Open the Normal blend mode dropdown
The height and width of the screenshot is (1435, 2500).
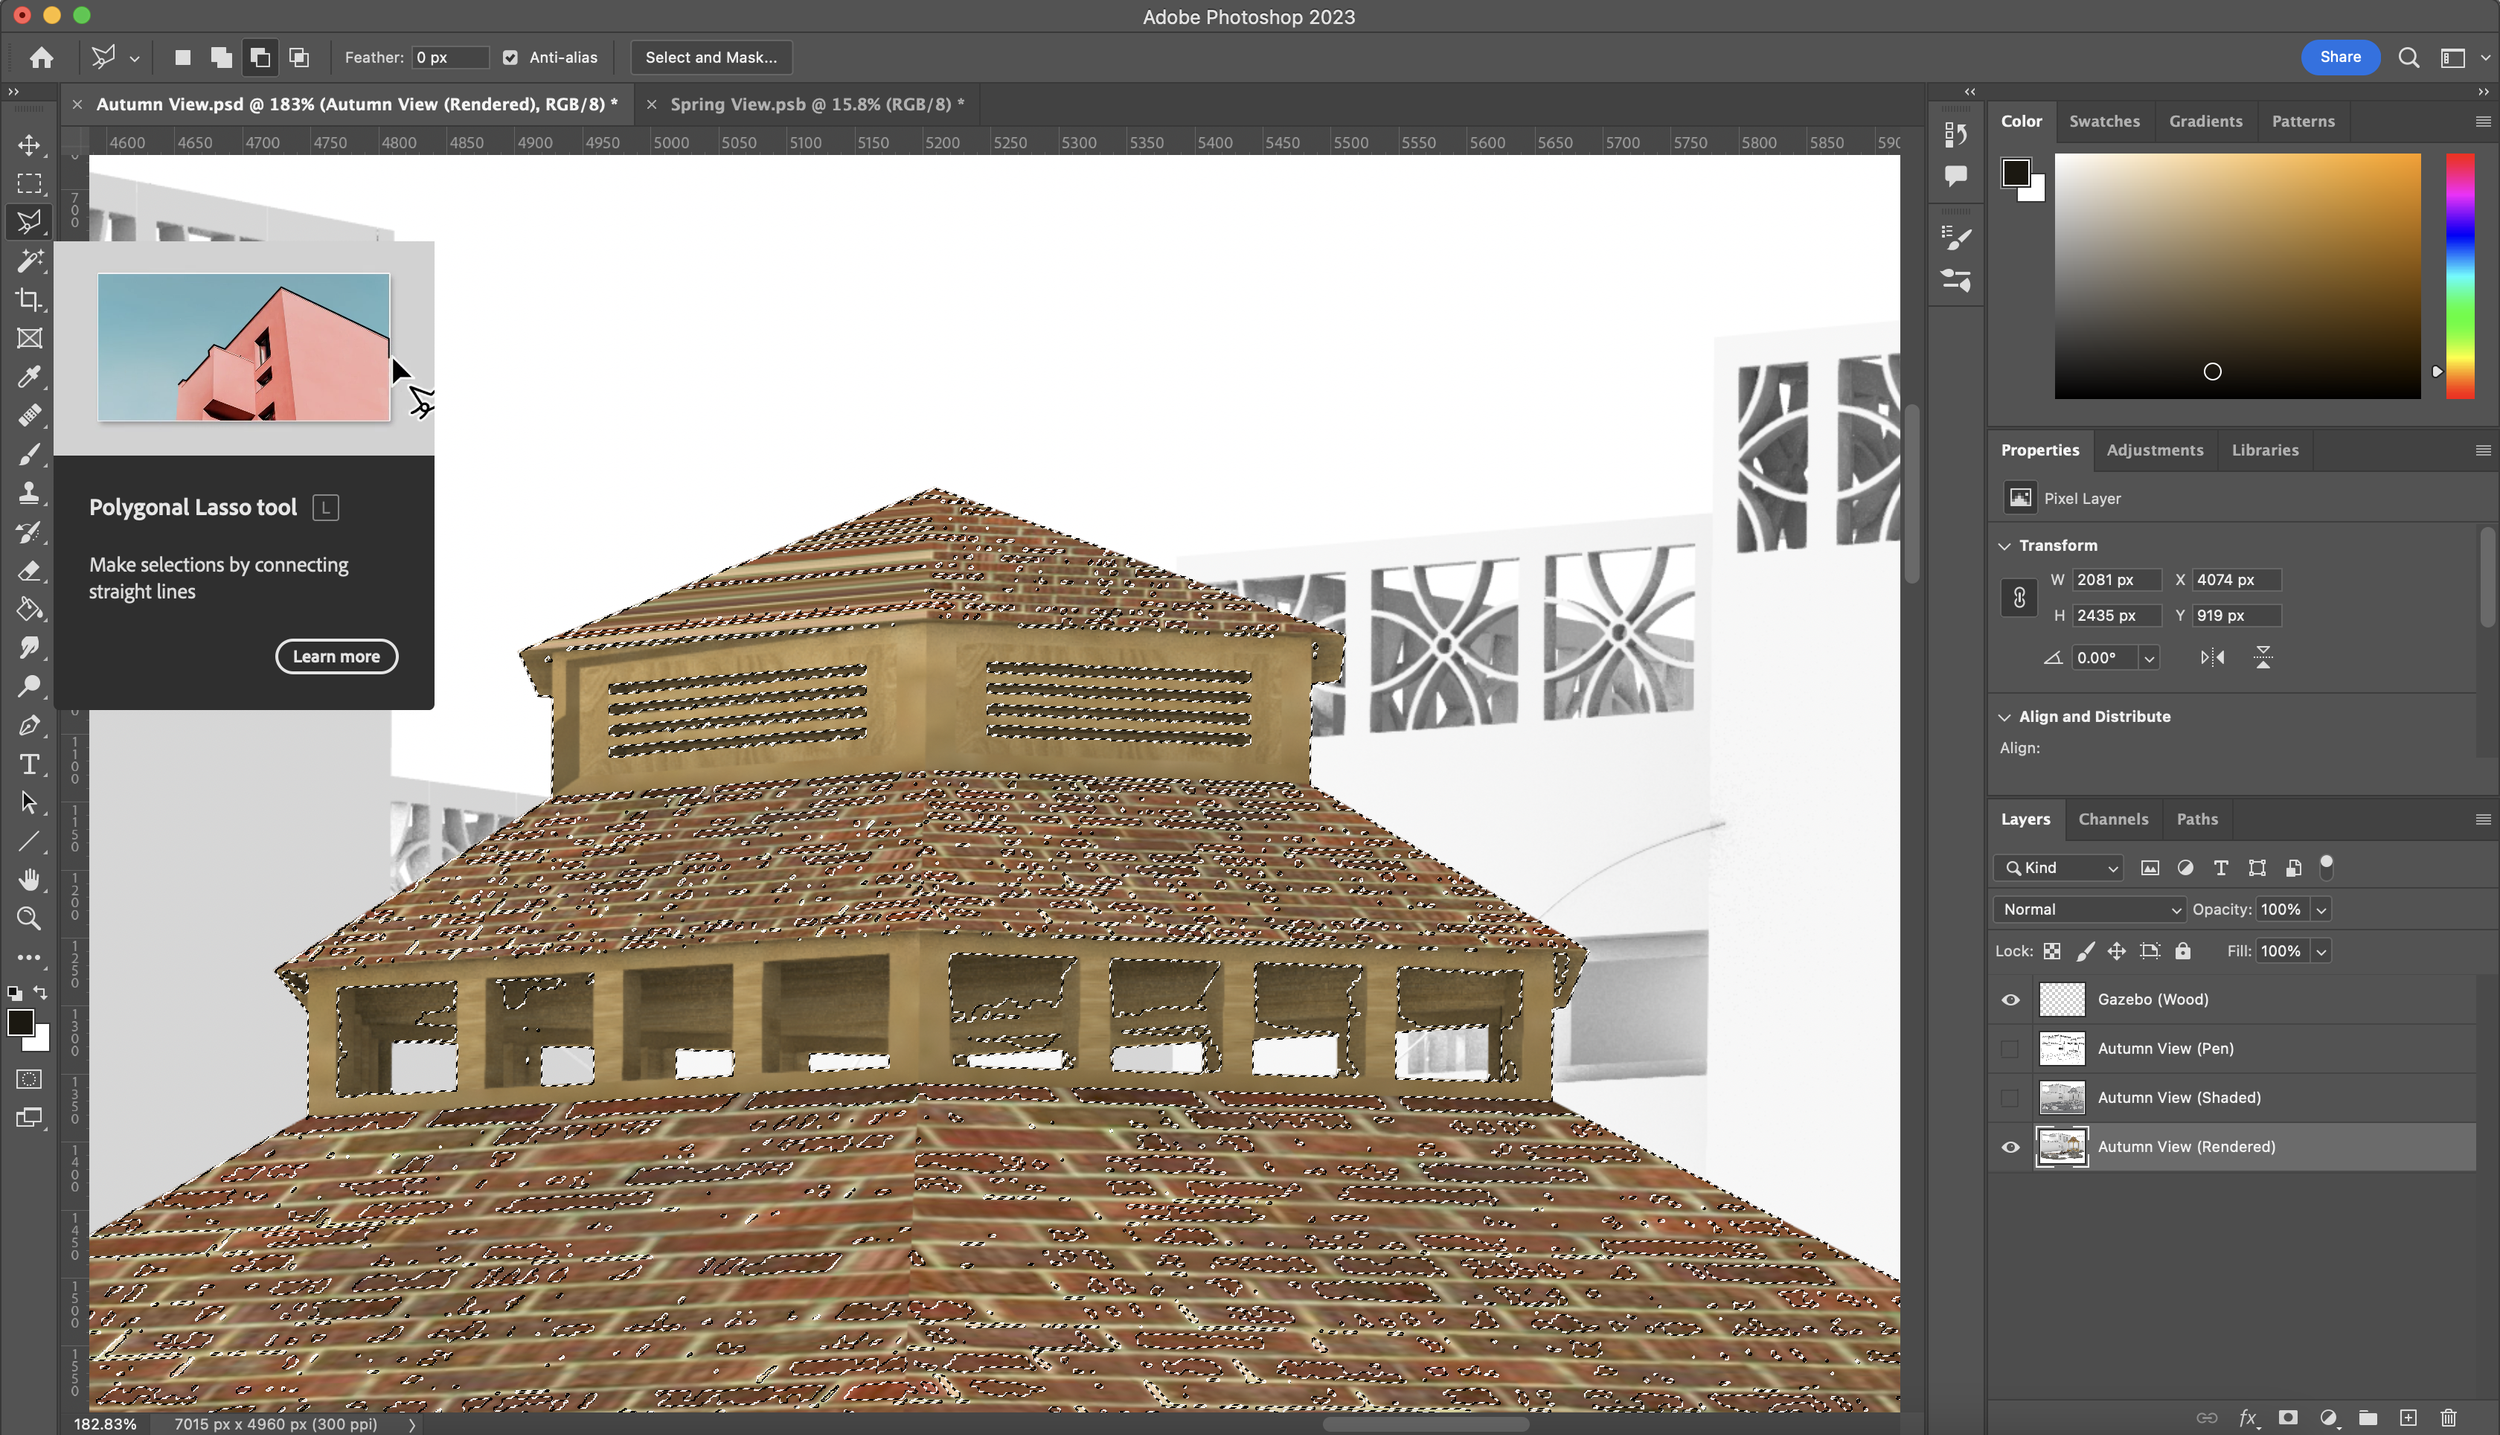(2089, 909)
